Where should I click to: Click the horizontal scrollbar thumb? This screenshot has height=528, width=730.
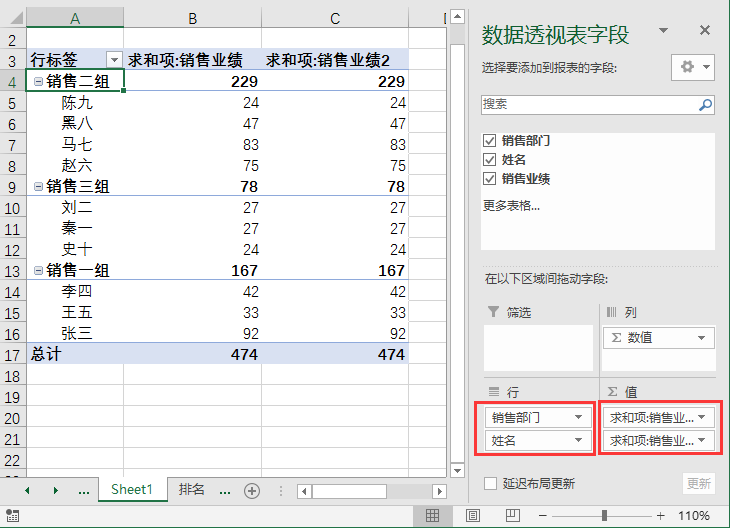(349, 491)
